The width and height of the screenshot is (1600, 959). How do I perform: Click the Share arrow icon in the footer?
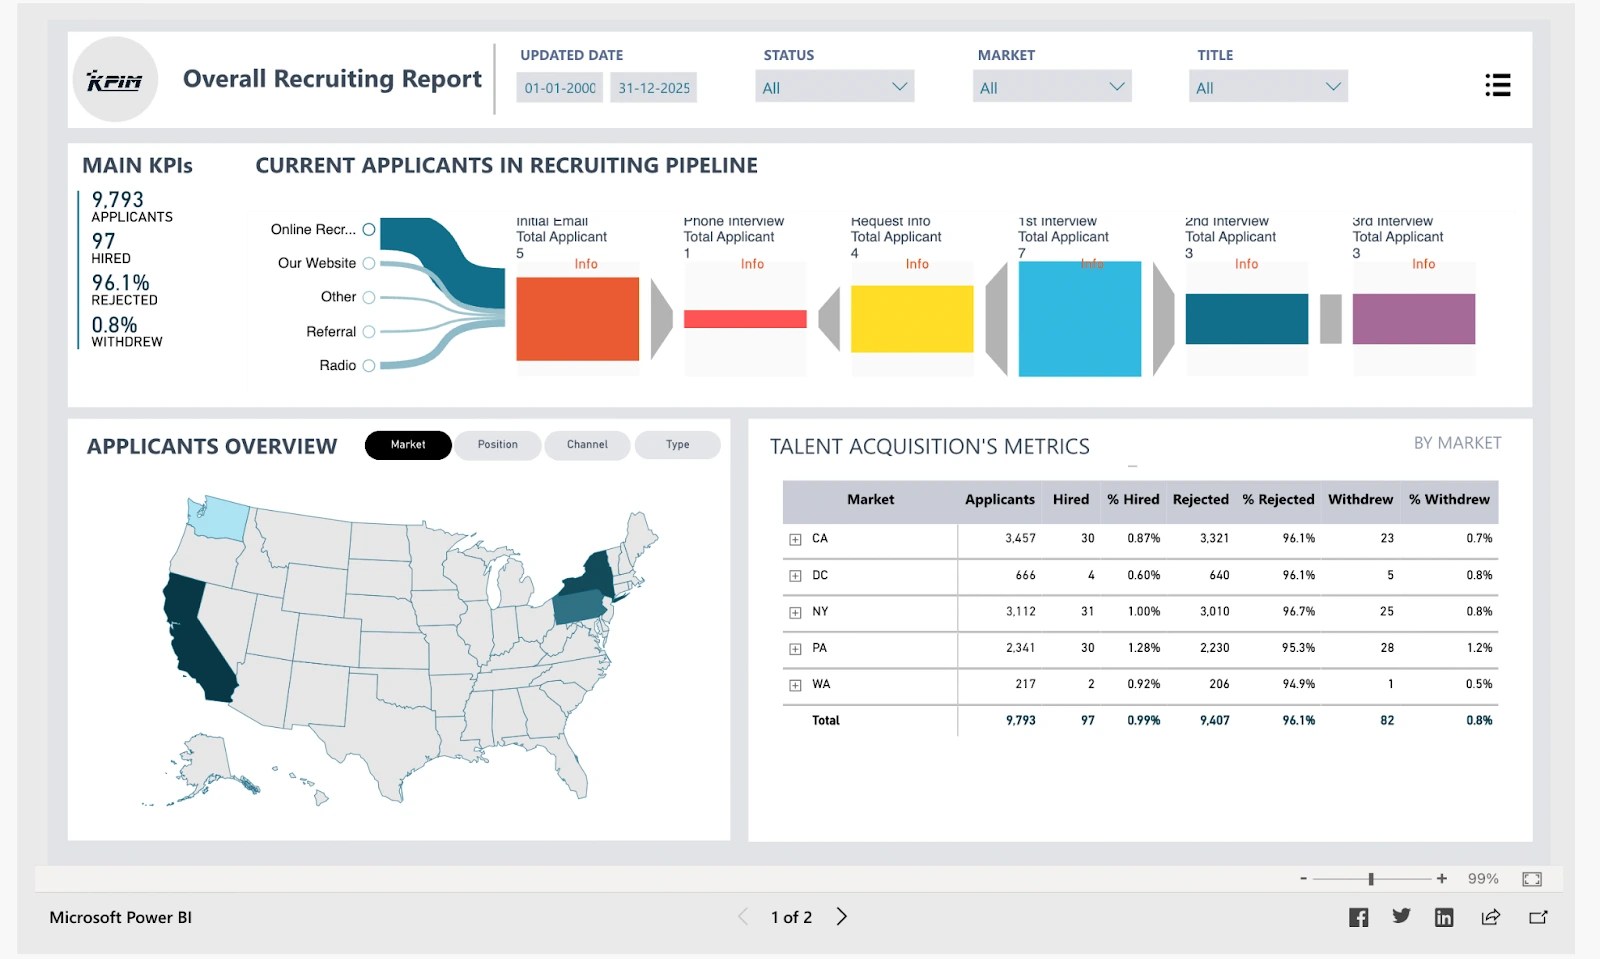[x=1489, y=916]
